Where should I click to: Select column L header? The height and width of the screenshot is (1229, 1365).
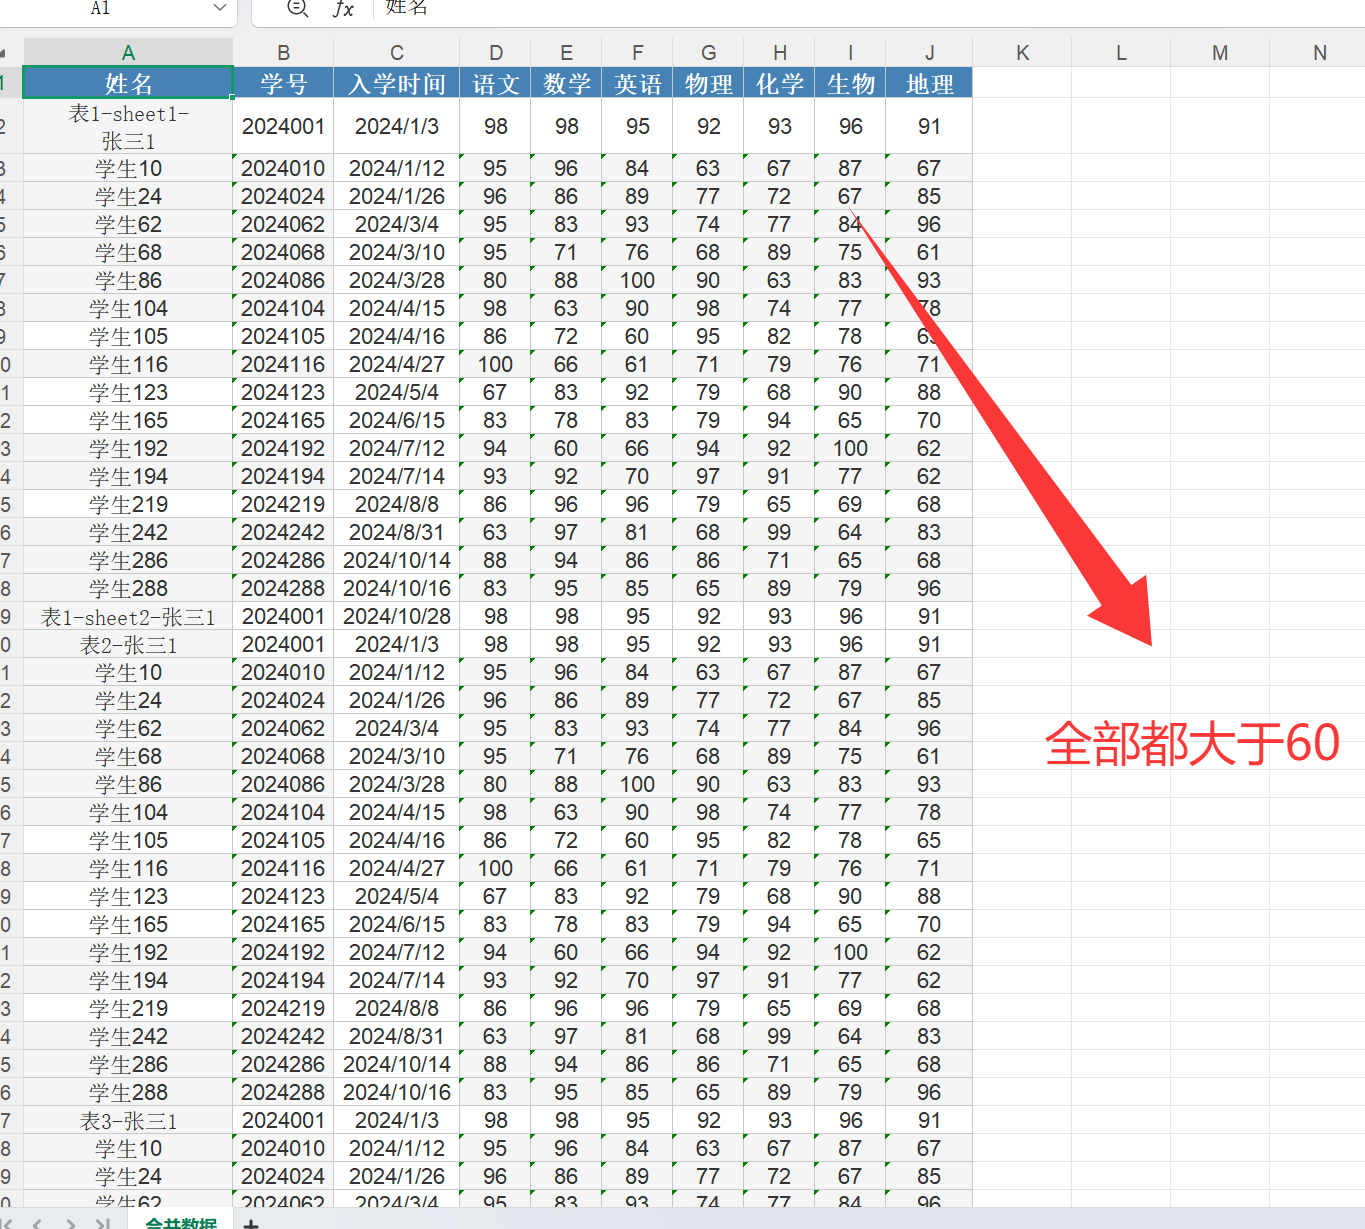click(1121, 53)
